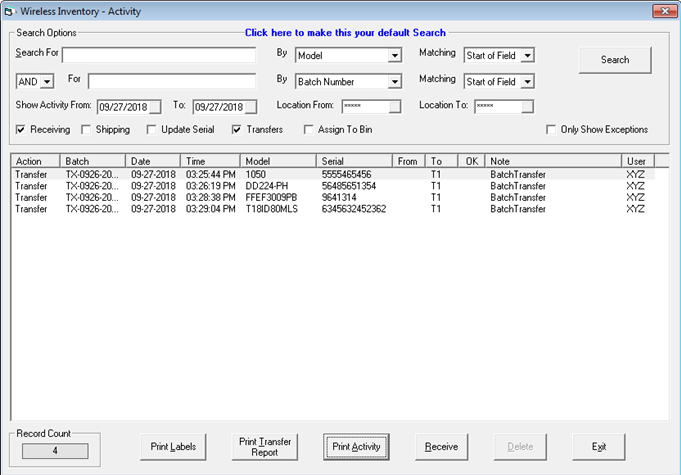Sort by the User column header
Screen dimensions: 681x475
pyautogui.click(x=638, y=161)
